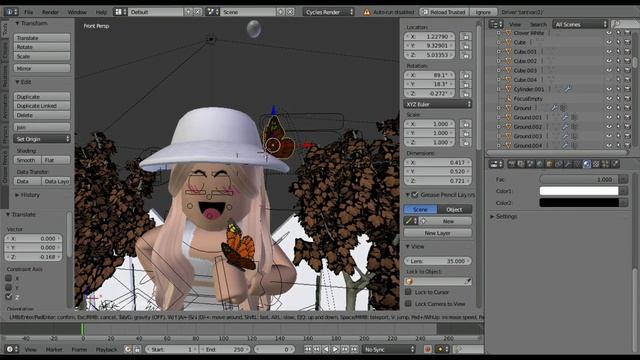Open the All Scenes outliner dropdown
The image size is (640, 360).
[580, 24]
